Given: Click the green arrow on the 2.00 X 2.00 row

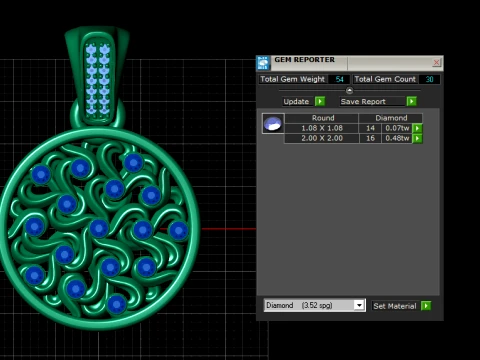Looking at the screenshot, I should [417, 138].
